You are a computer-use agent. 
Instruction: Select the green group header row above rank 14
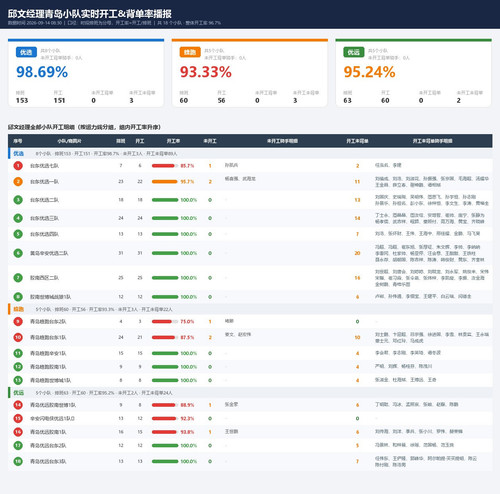(250, 393)
